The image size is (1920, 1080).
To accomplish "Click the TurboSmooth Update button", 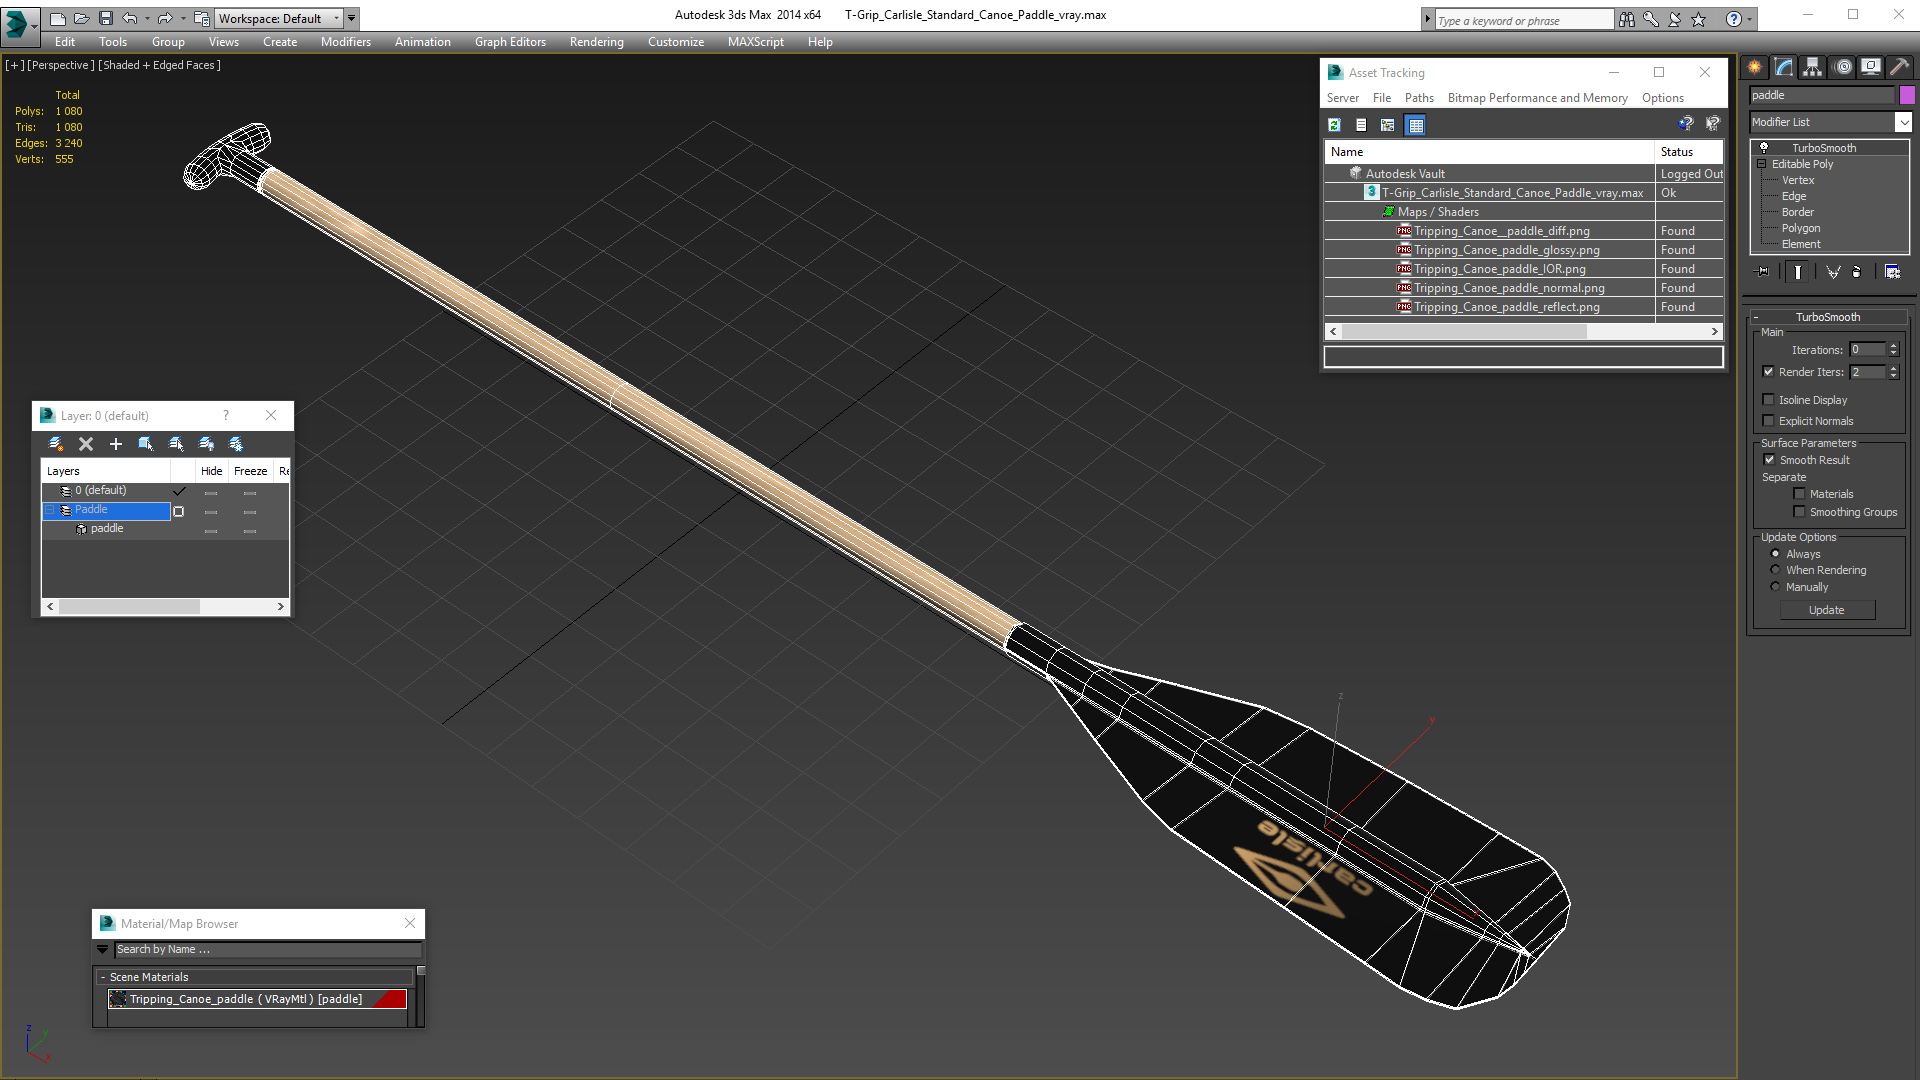I will 1826,610.
